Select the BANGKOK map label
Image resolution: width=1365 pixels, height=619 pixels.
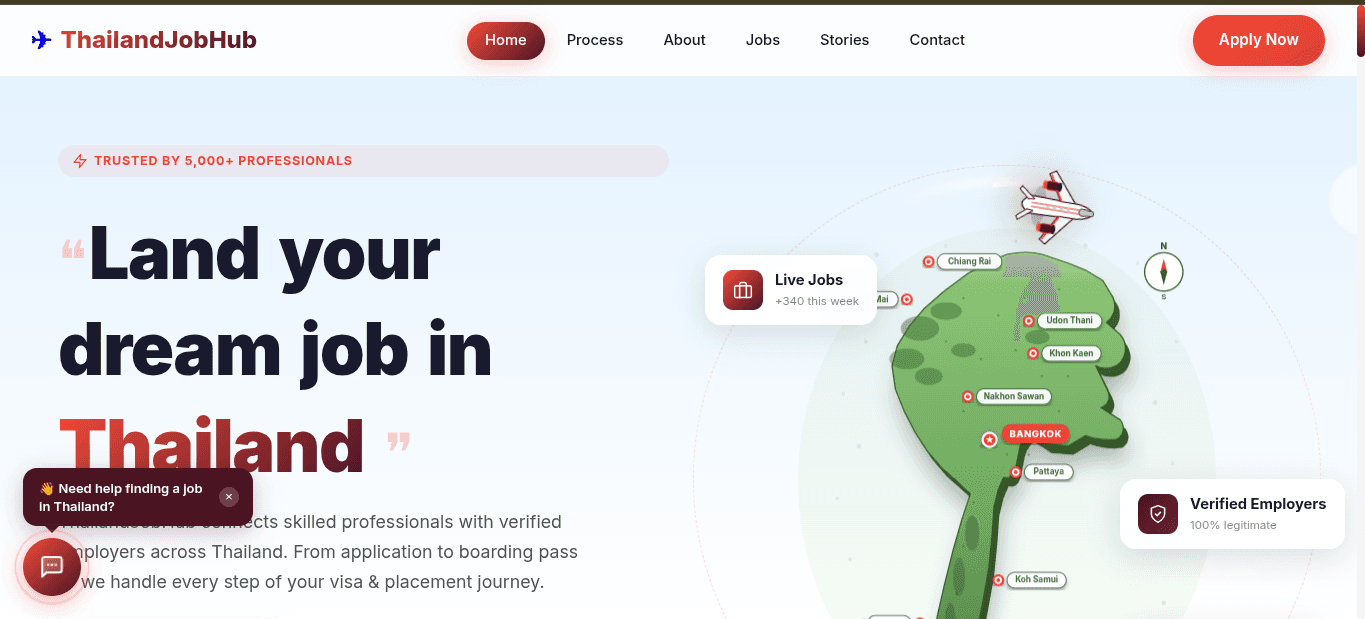(x=1035, y=434)
